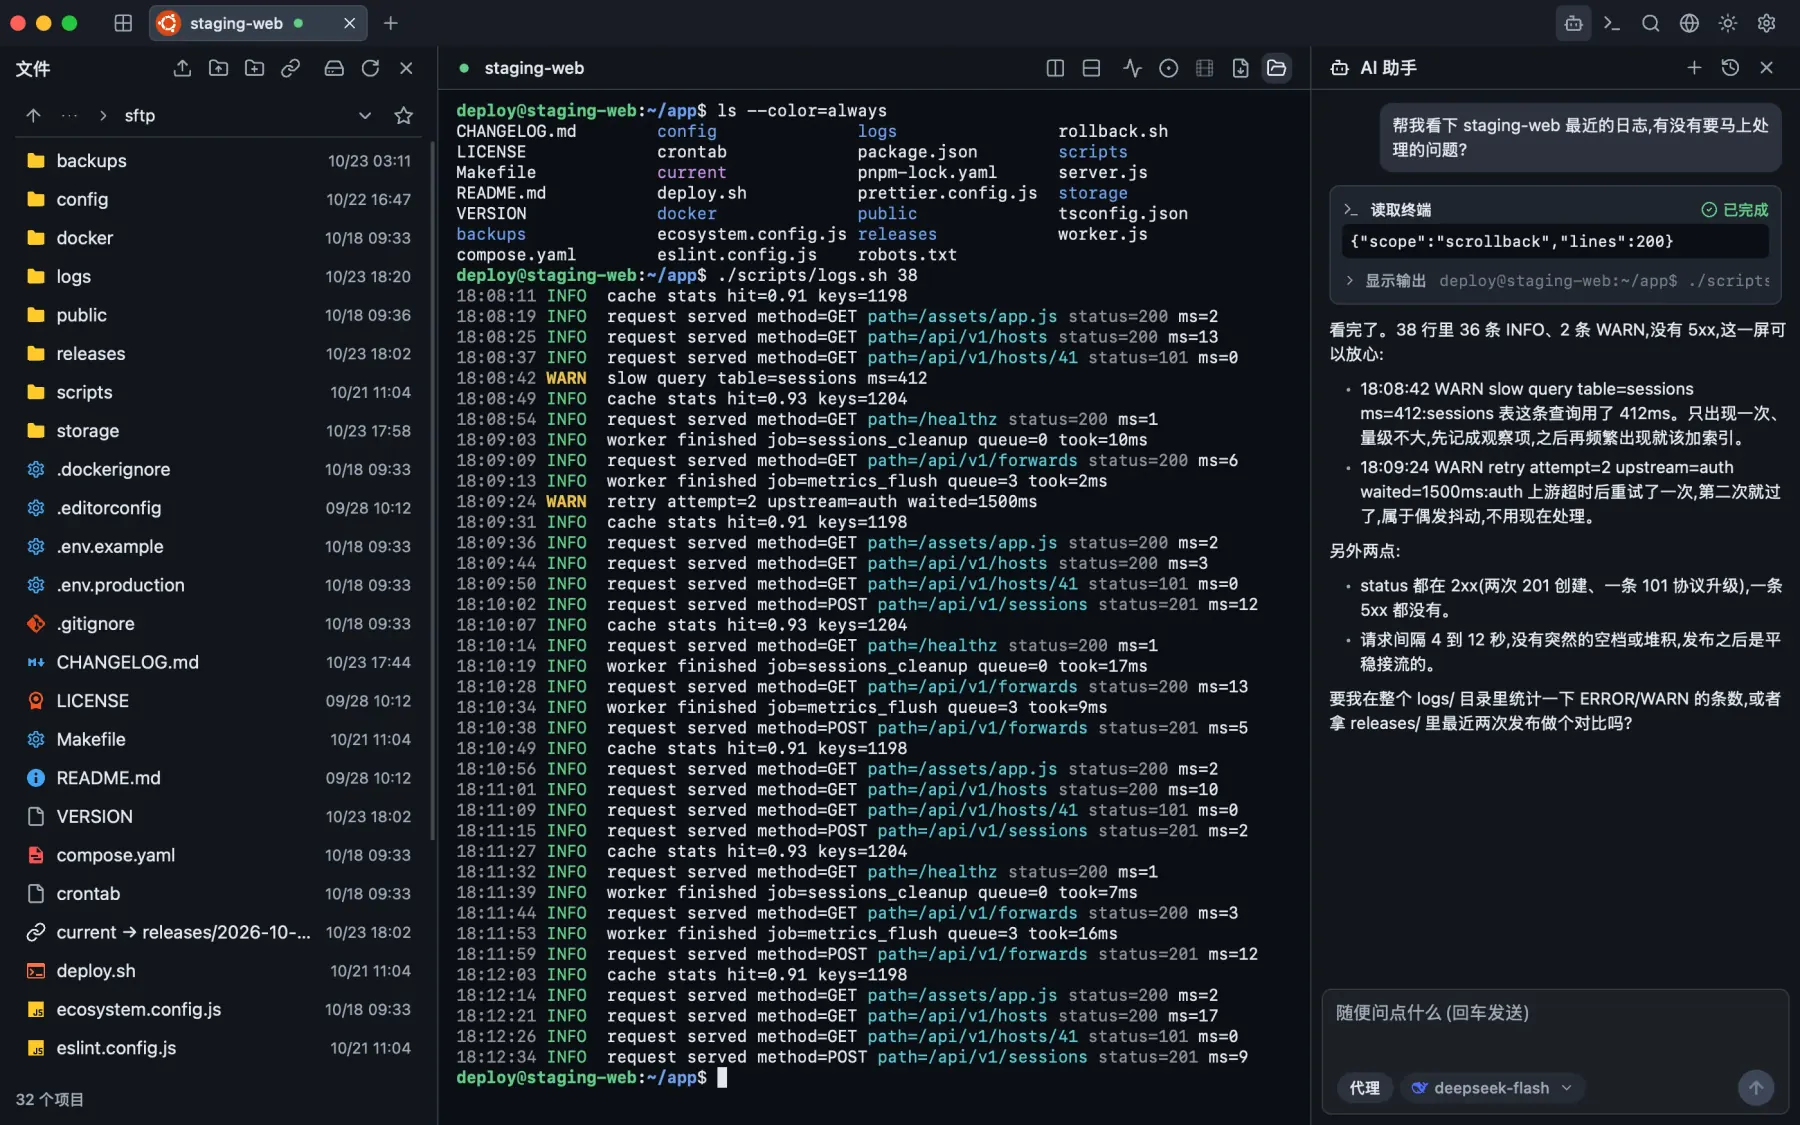The width and height of the screenshot is (1800, 1125).
Task: Open the logs folder in file list
Action: tap(218, 276)
